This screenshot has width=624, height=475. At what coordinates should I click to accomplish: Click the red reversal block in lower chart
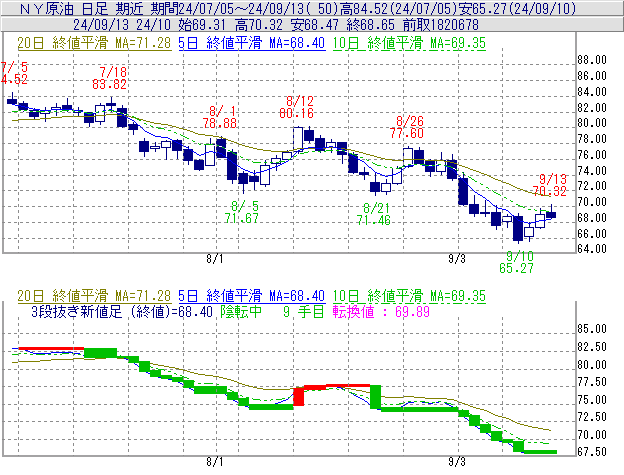coord(298,396)
